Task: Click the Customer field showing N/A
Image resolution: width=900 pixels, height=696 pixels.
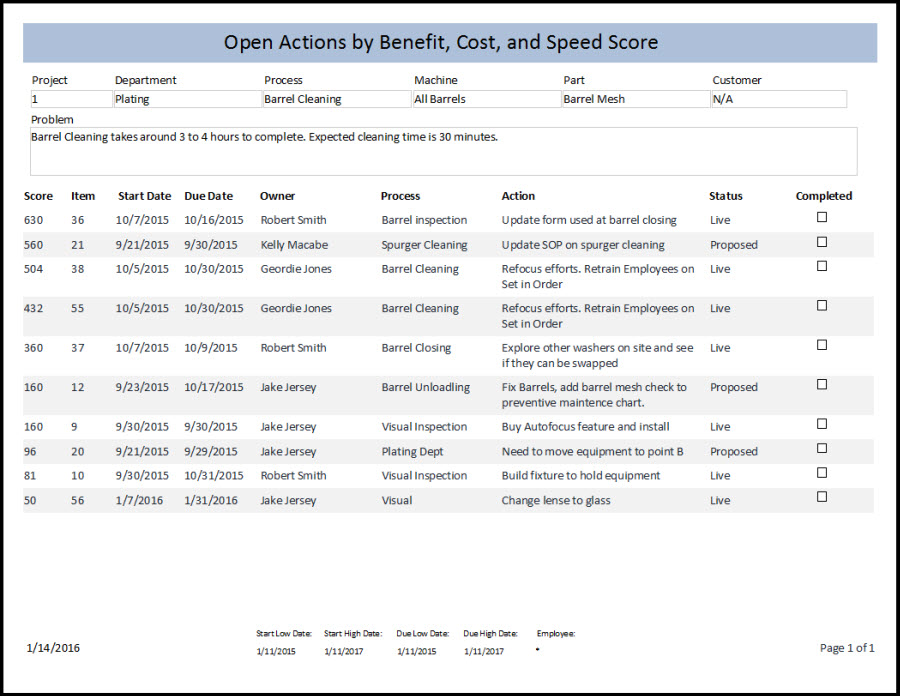Action: [x=778, y=99]
